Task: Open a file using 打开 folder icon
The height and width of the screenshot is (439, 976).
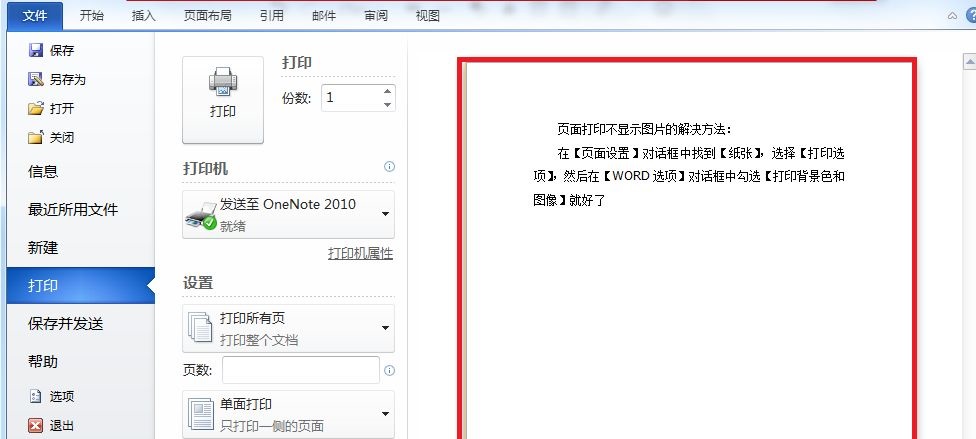Action: tap(36, 108)
